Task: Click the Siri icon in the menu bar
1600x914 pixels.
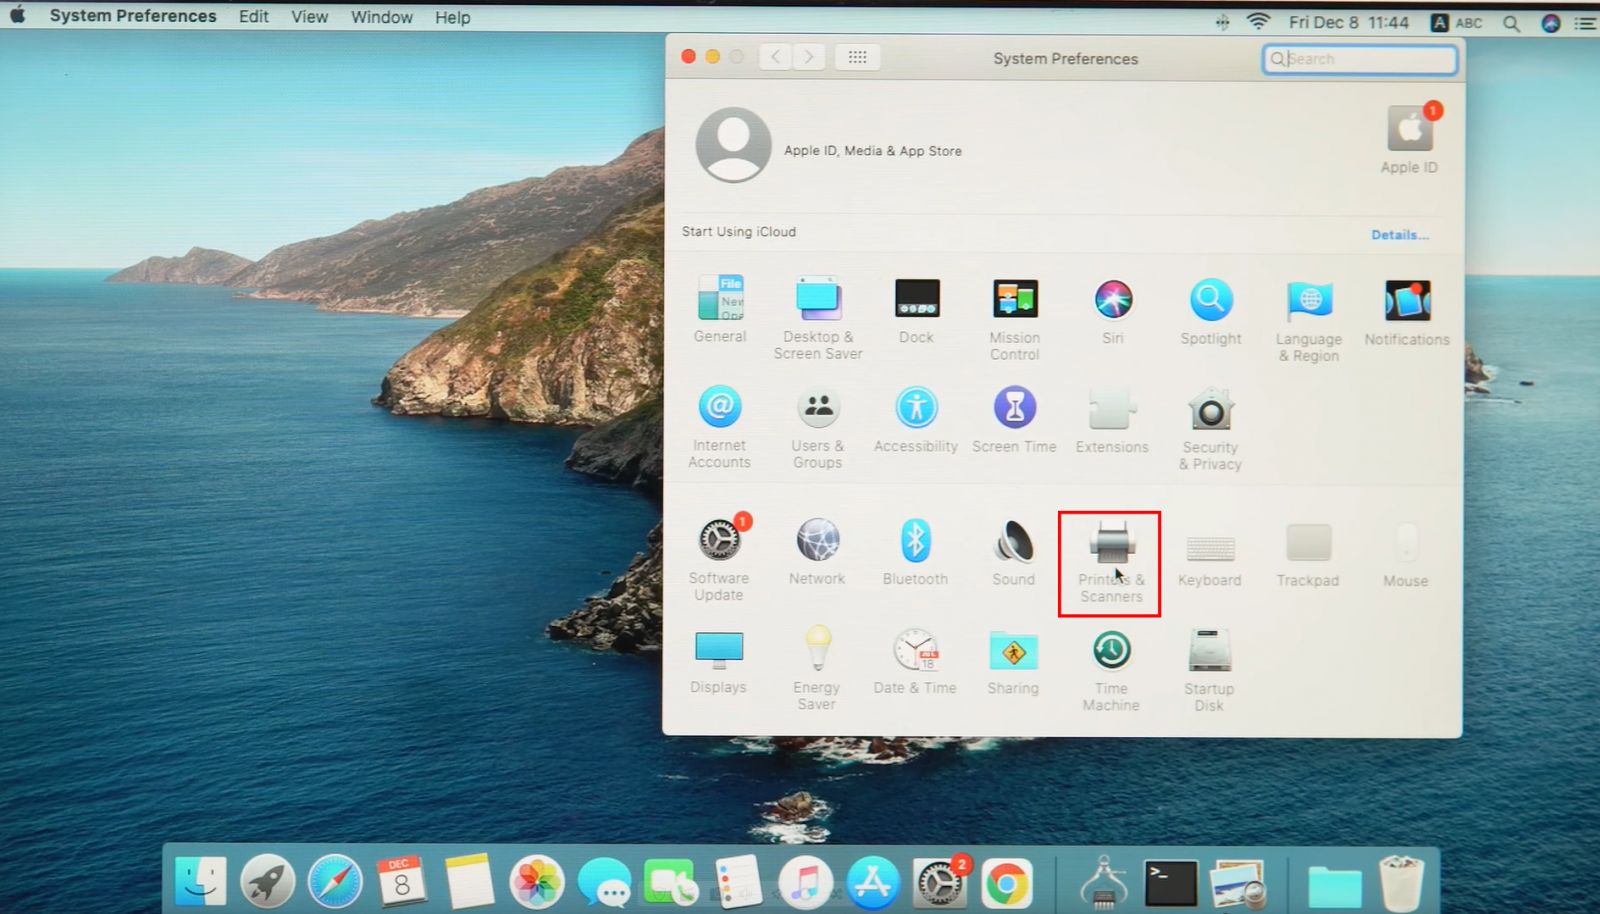Action: coord(1551,23)
